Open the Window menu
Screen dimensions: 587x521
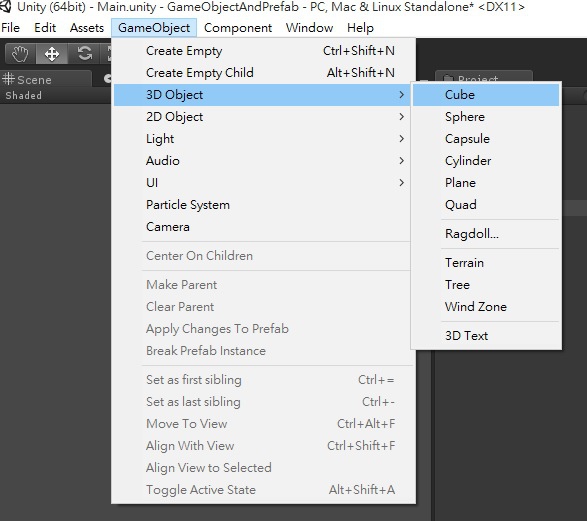click(309, 28)
